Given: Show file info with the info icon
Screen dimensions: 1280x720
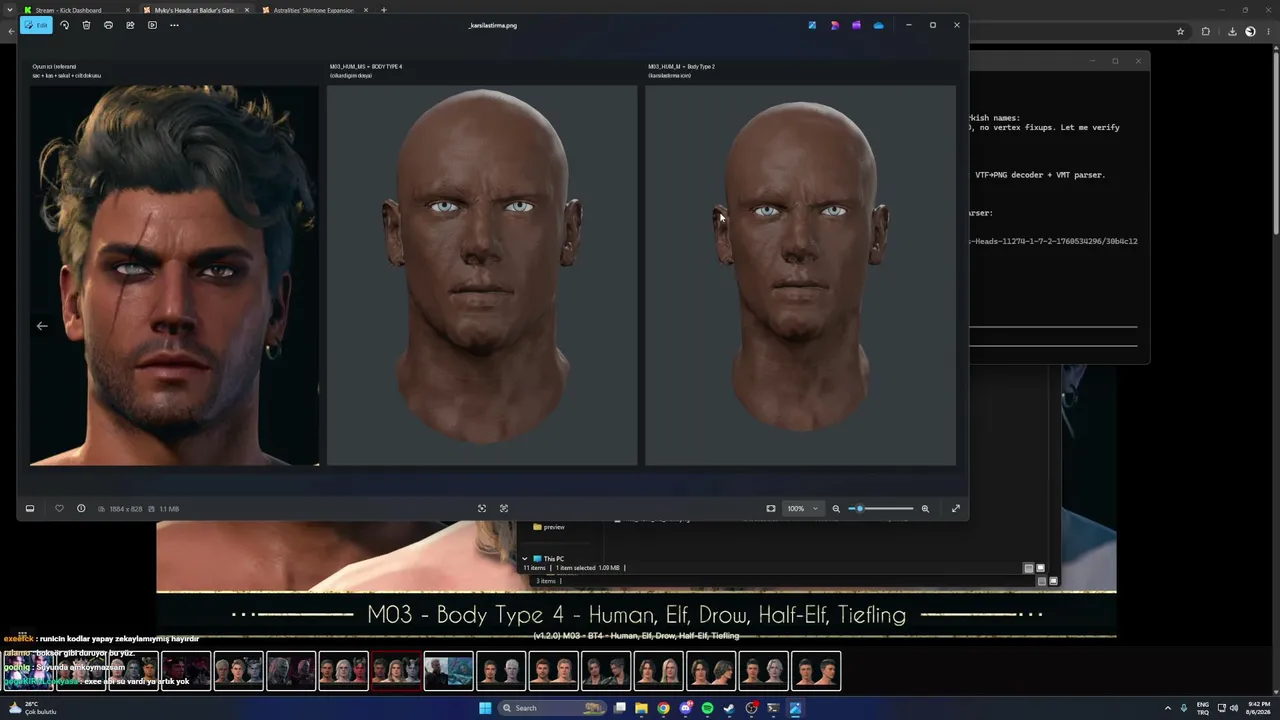Looking at the screenshot, I should pyautogui.click(x=81, y=509).
